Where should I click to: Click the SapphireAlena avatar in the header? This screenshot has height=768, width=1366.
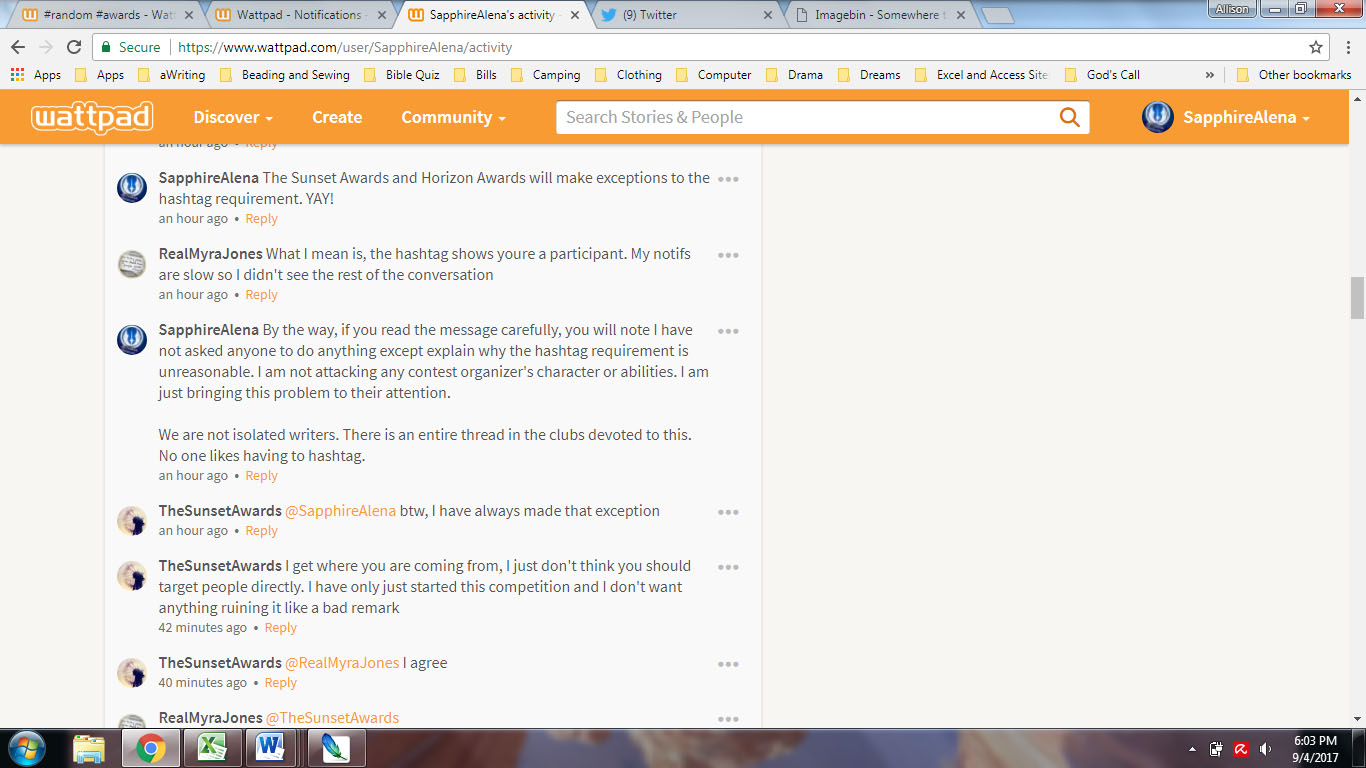[x=1158, y=117]
